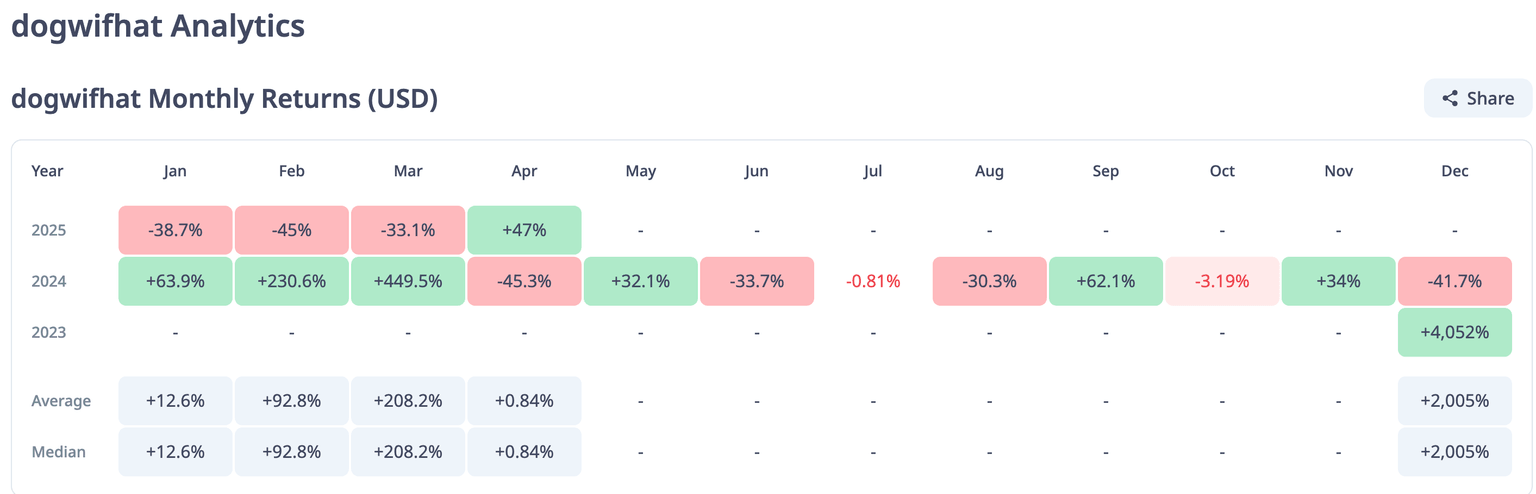Select the 2024 May +32.1% cell

coord(640,281)
